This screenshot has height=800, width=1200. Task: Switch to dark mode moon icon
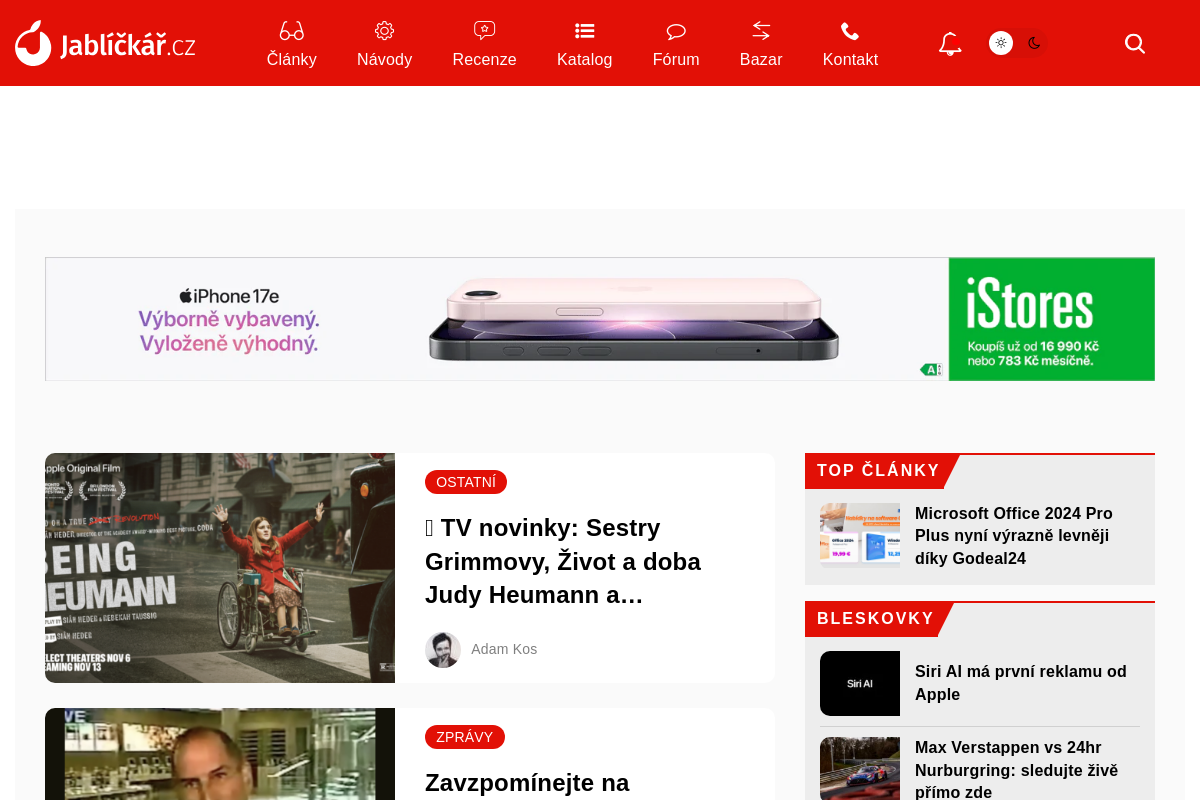pos(1034,43)
